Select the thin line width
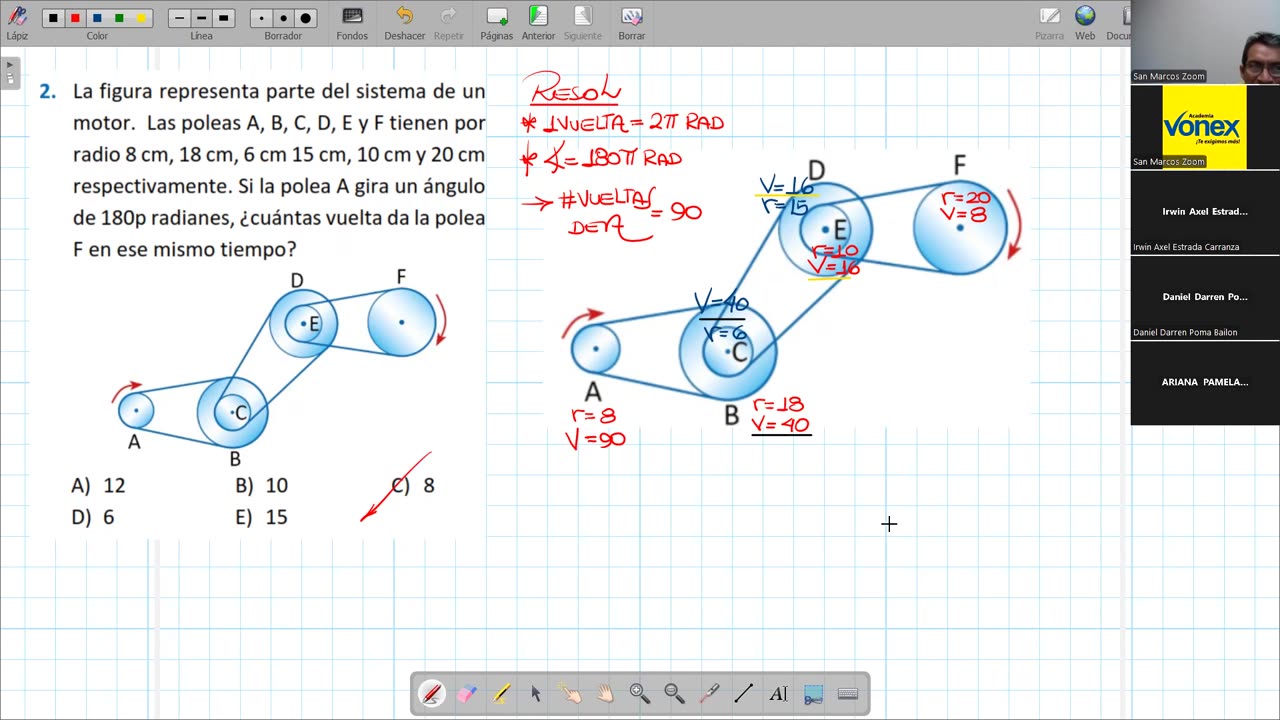 180,18
